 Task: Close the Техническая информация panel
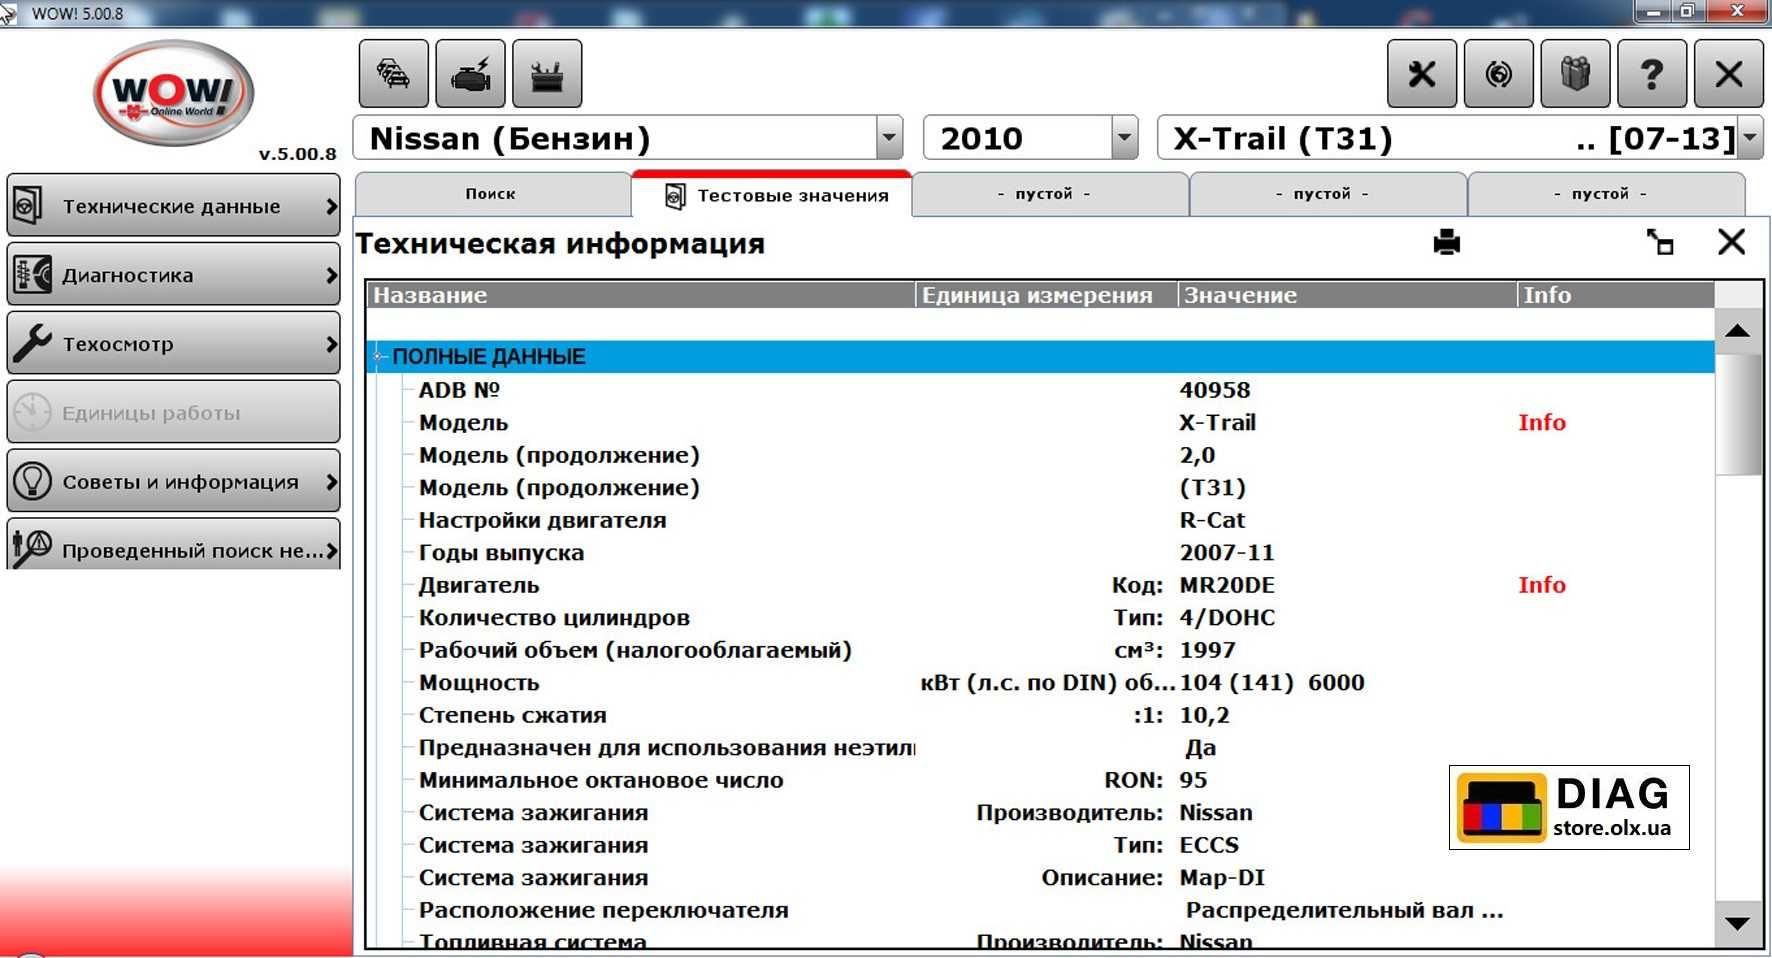[1731, 242]
